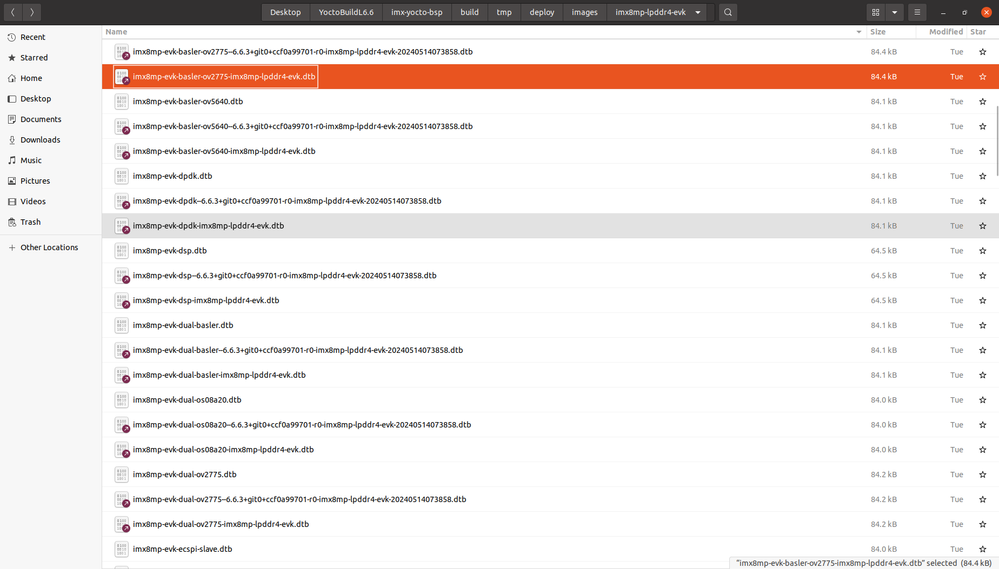Select symlink icon of imx8mp-evk-basler-ov5640-imx8mp-lpddr4-evk.dtb
Screen dimensions: 999x569
121,151
